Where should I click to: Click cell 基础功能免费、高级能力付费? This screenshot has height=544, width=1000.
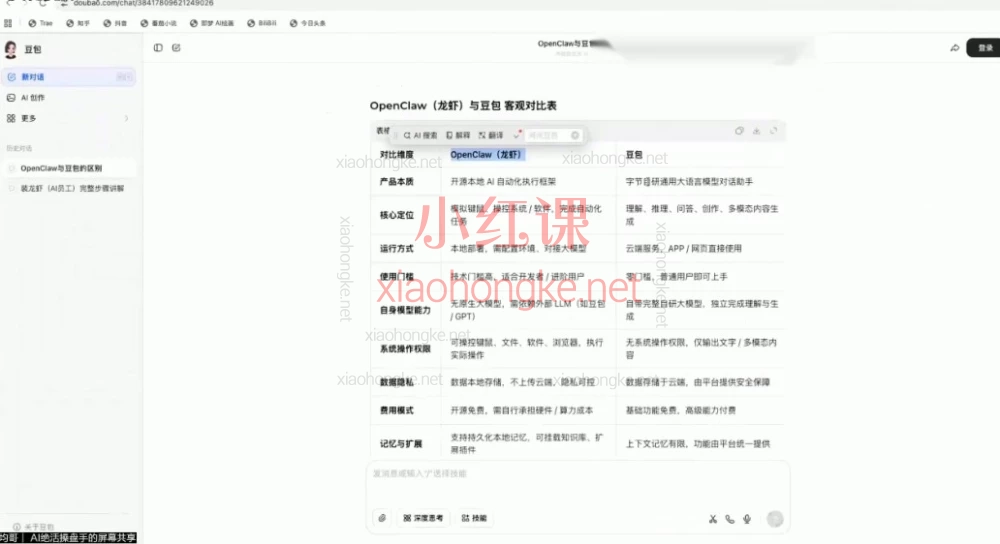pos(680,410)
